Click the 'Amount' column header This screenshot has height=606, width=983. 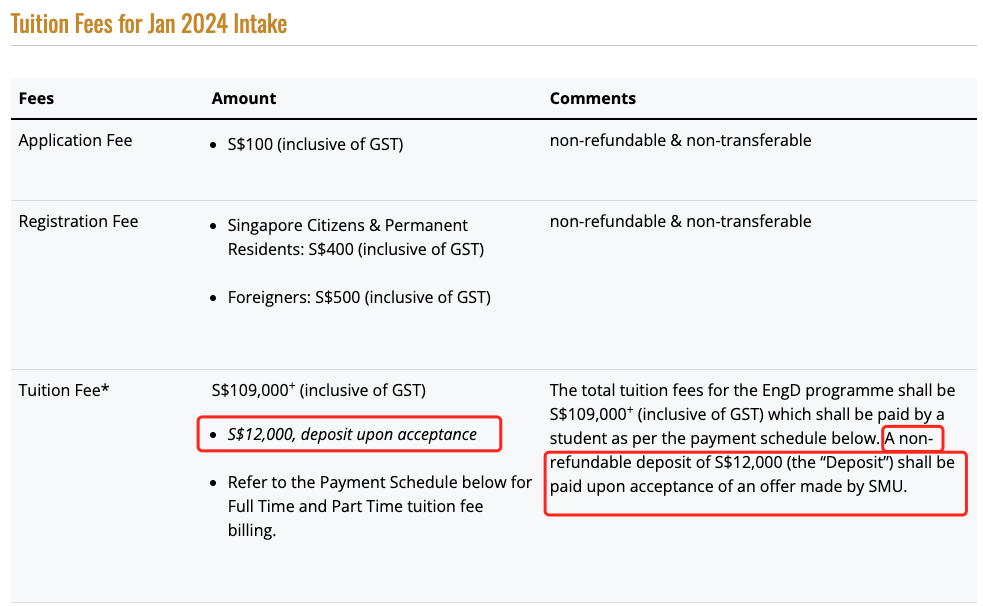pyautogui.click(x=244, y=98)
